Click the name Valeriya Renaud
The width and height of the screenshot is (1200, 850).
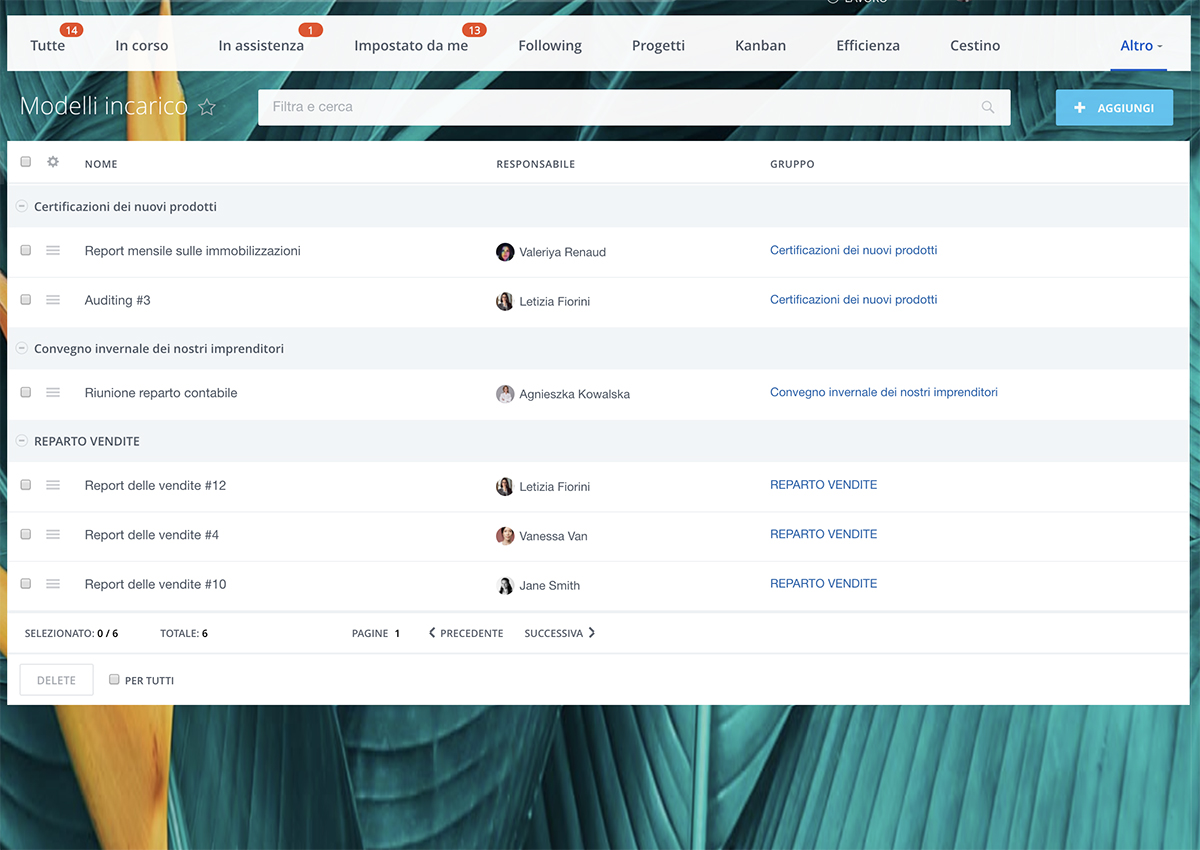pos(563,253)
